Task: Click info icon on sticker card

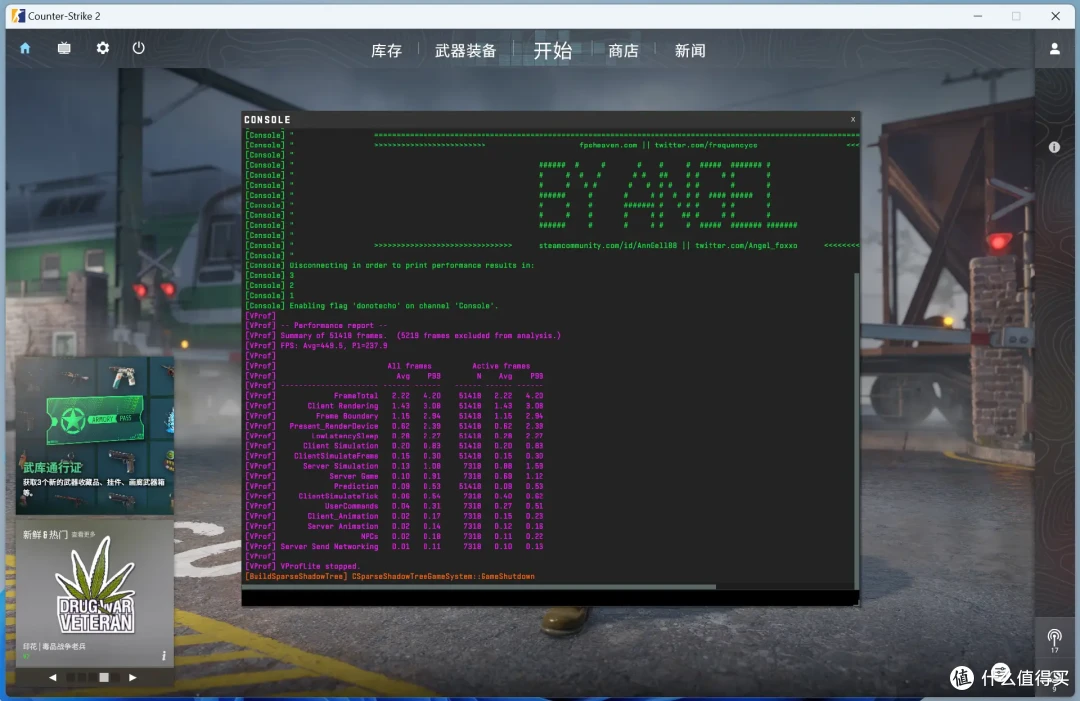Action: (x=164, y=656)
